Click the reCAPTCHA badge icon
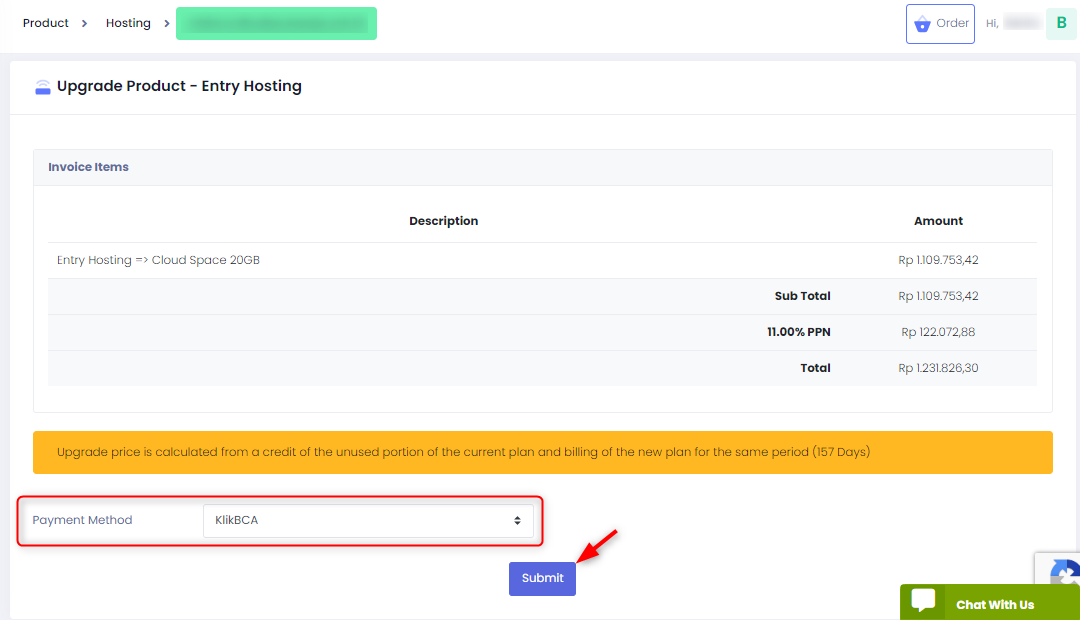 pyautogui.click(x=1064, y=573)
